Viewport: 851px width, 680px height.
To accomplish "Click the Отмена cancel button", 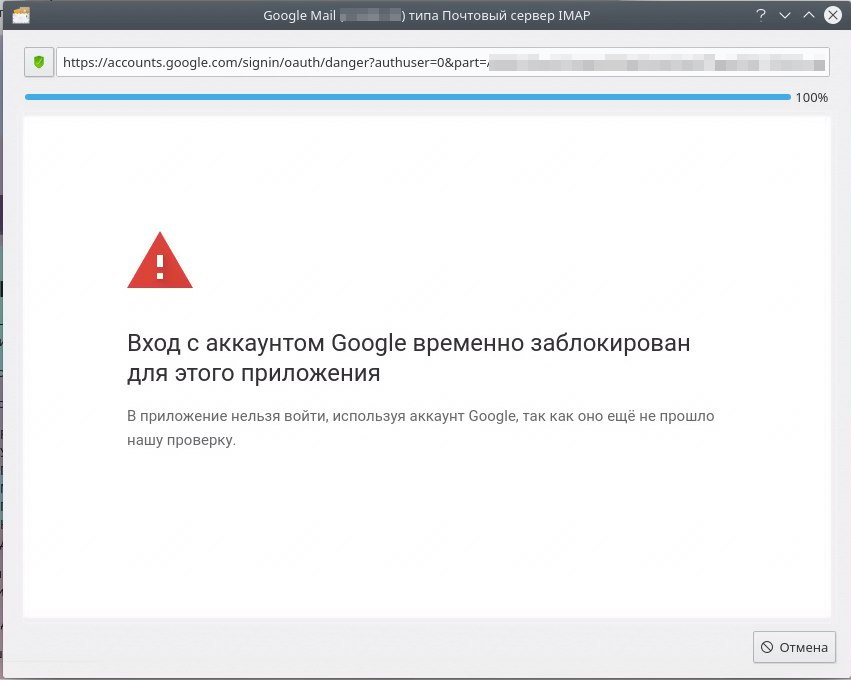I will [x=794, y=647].
